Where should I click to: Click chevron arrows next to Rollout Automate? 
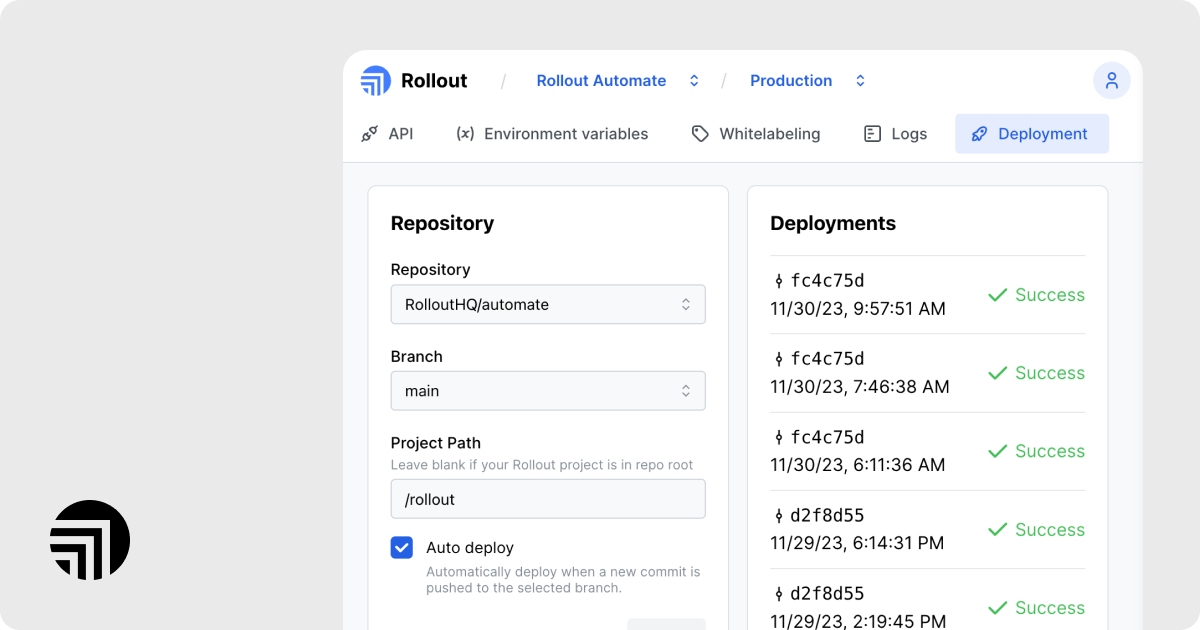(694, 81)
